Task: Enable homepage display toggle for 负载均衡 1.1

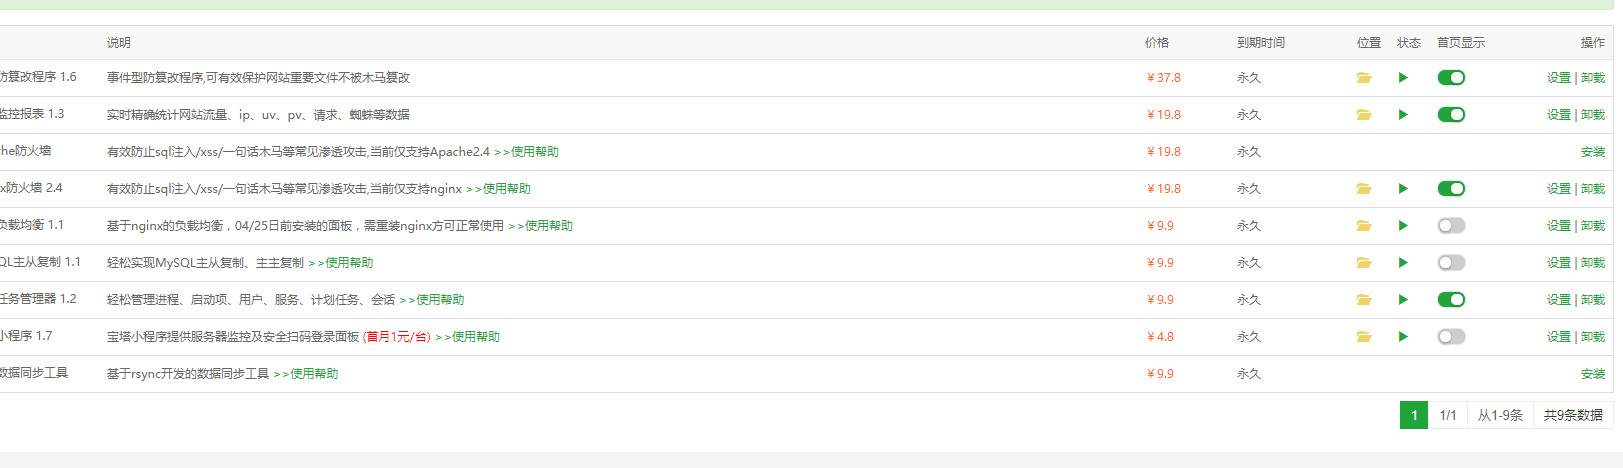Action: pyautogui.click(x=1451, y=226)
